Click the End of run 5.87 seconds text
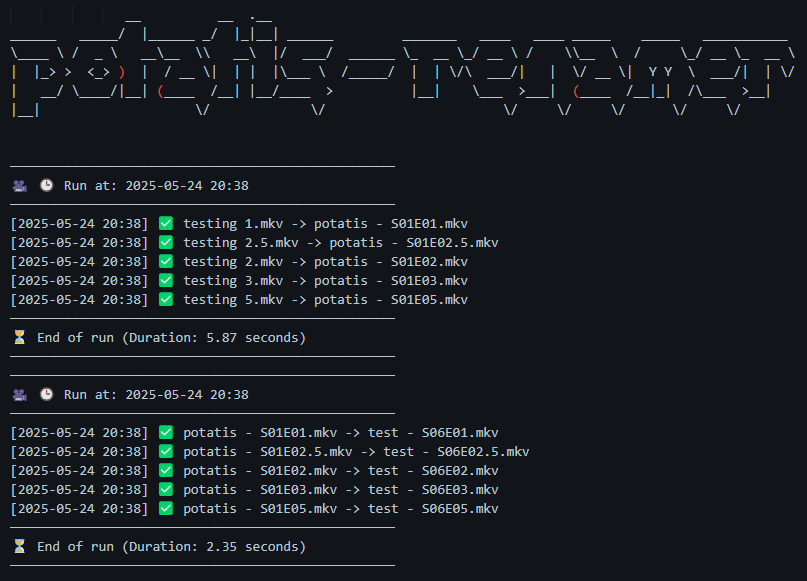 tap(171, 337)
